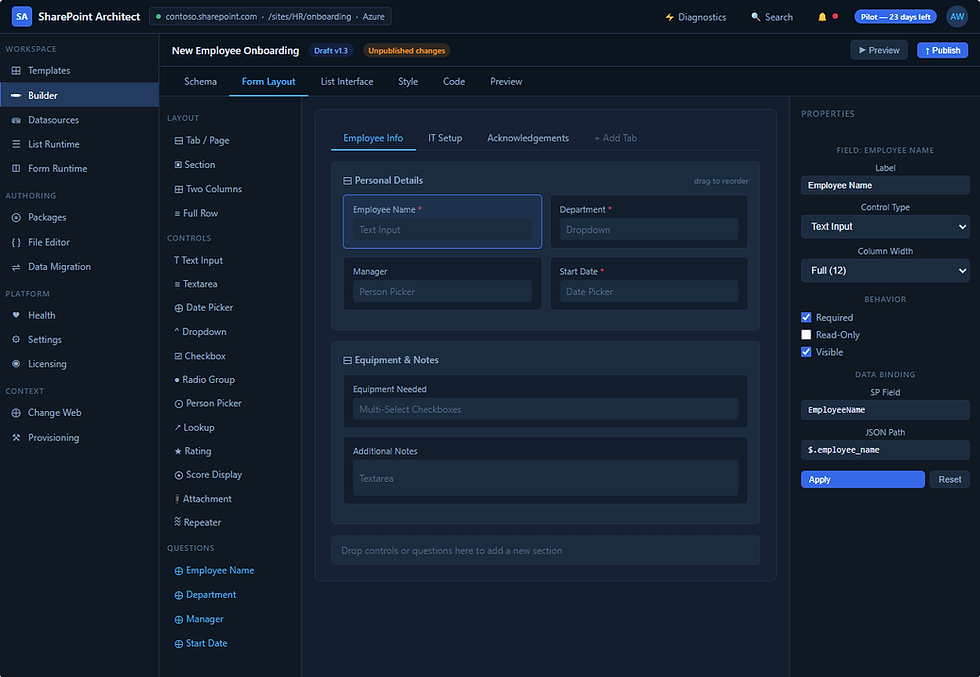
Task: Click the Rating star icon
Action: [x=178, y=451]
